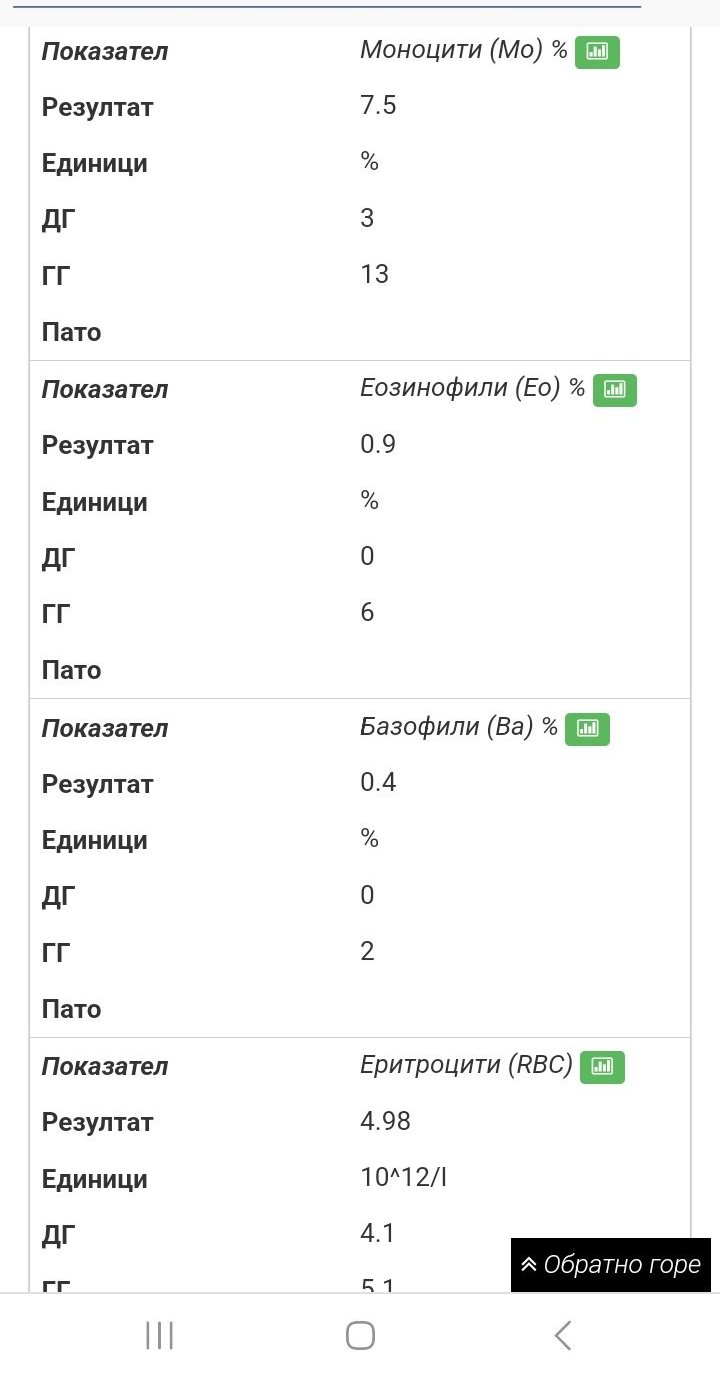Tap the monocytes upper limit value 13
The height and width of the screenshot is (1382, 720).
click(374, 274)
